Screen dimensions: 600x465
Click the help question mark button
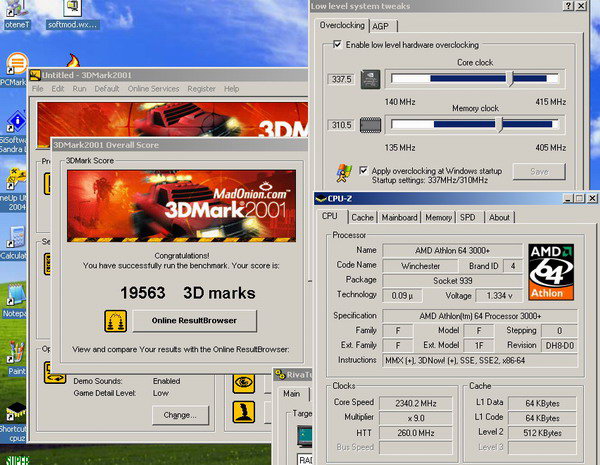569,6
